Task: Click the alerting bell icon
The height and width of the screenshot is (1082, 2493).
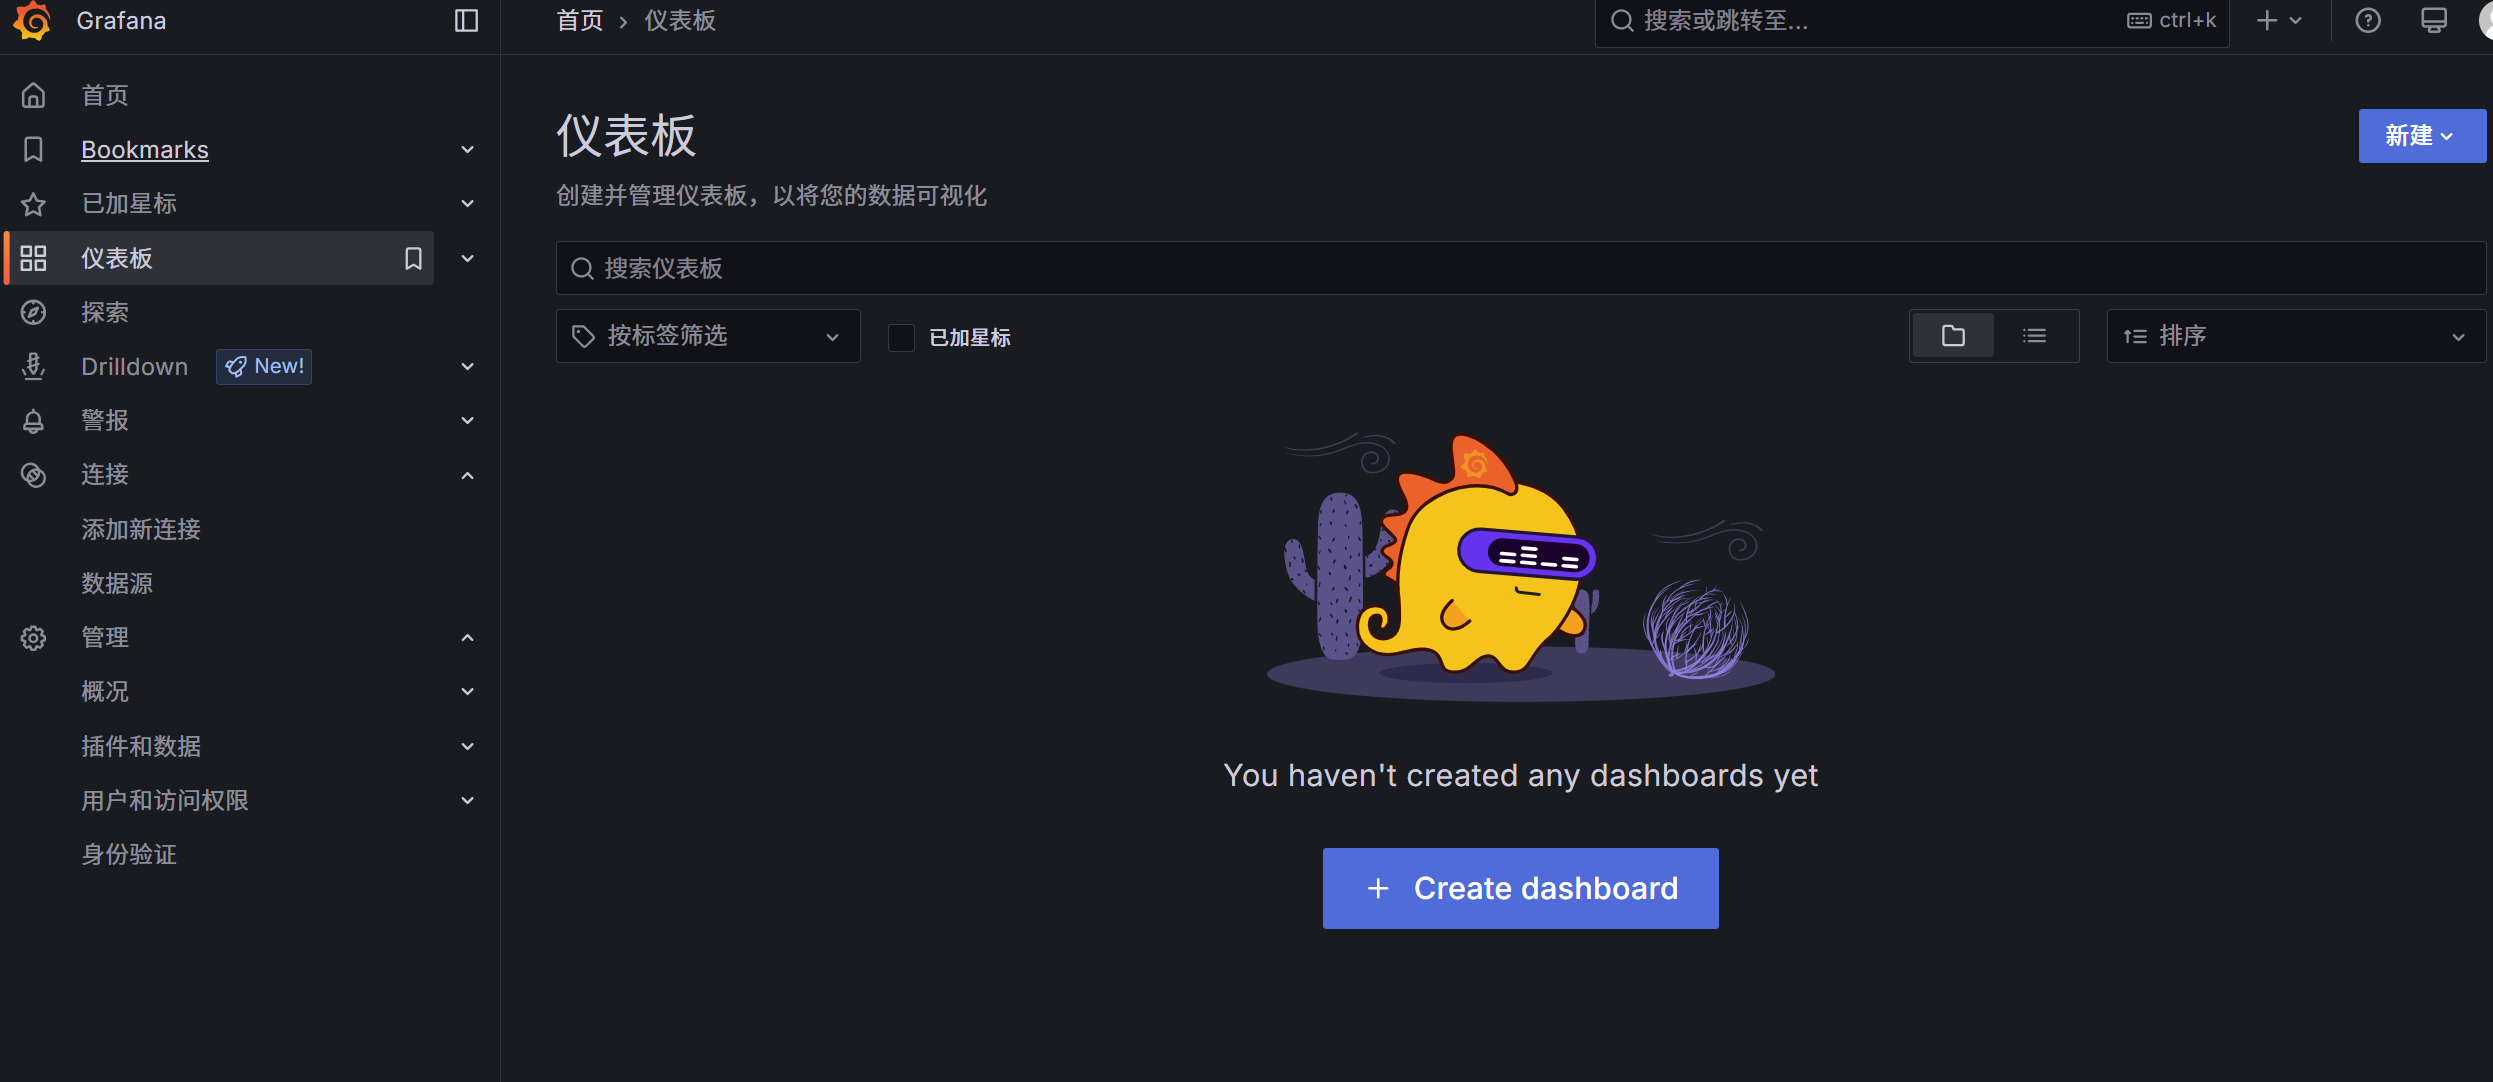Action: pos(33,421)
